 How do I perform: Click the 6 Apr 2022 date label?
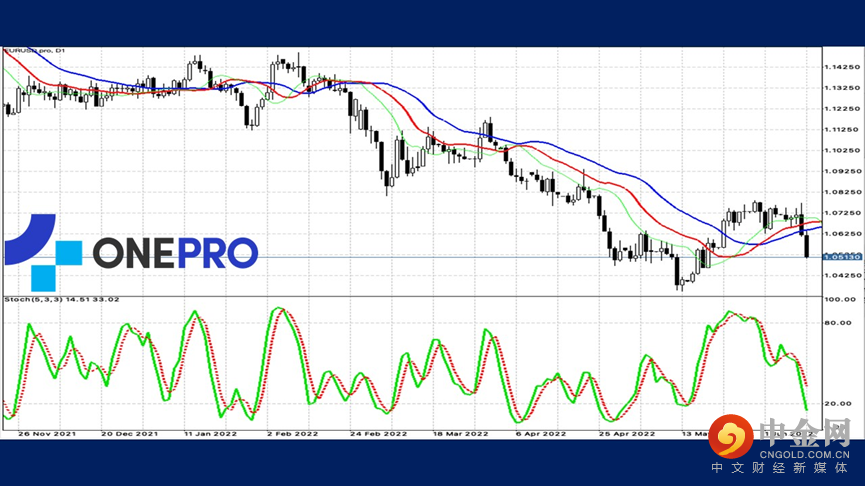tap(541, 434)
